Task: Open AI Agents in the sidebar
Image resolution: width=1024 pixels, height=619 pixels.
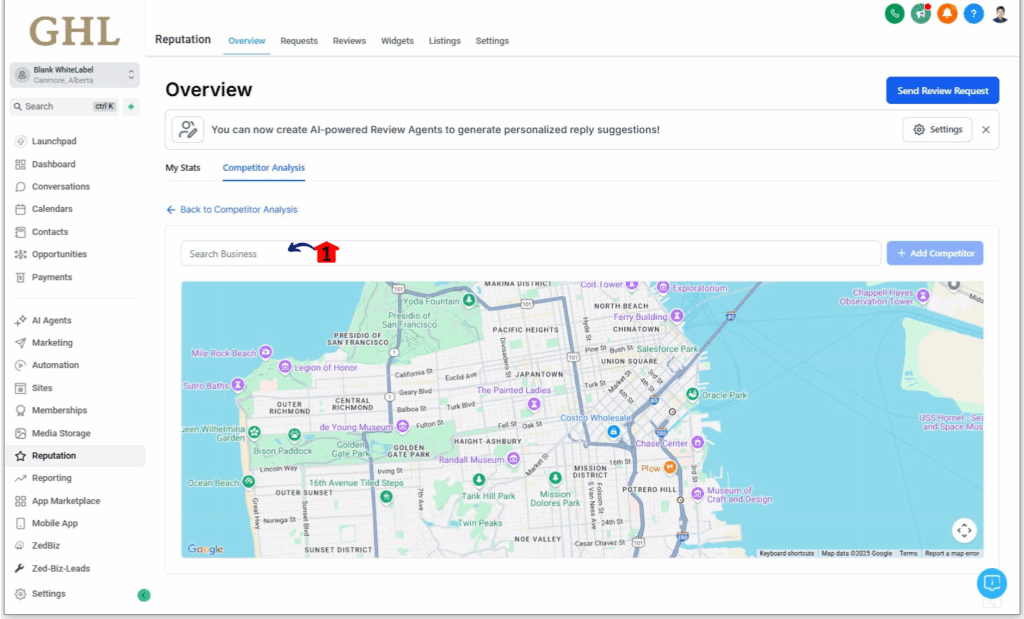Action: [x=52, y=320]
